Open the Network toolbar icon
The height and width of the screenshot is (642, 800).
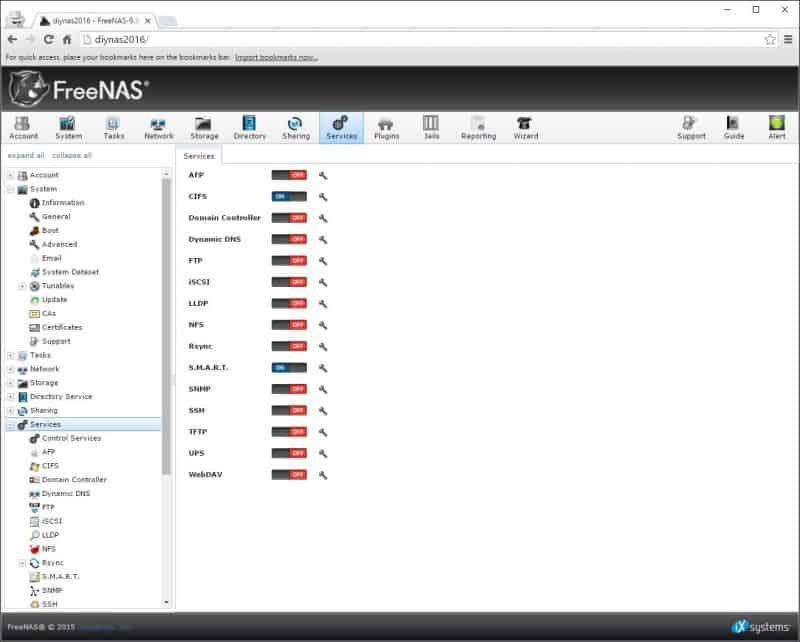[x=159, y=128]
